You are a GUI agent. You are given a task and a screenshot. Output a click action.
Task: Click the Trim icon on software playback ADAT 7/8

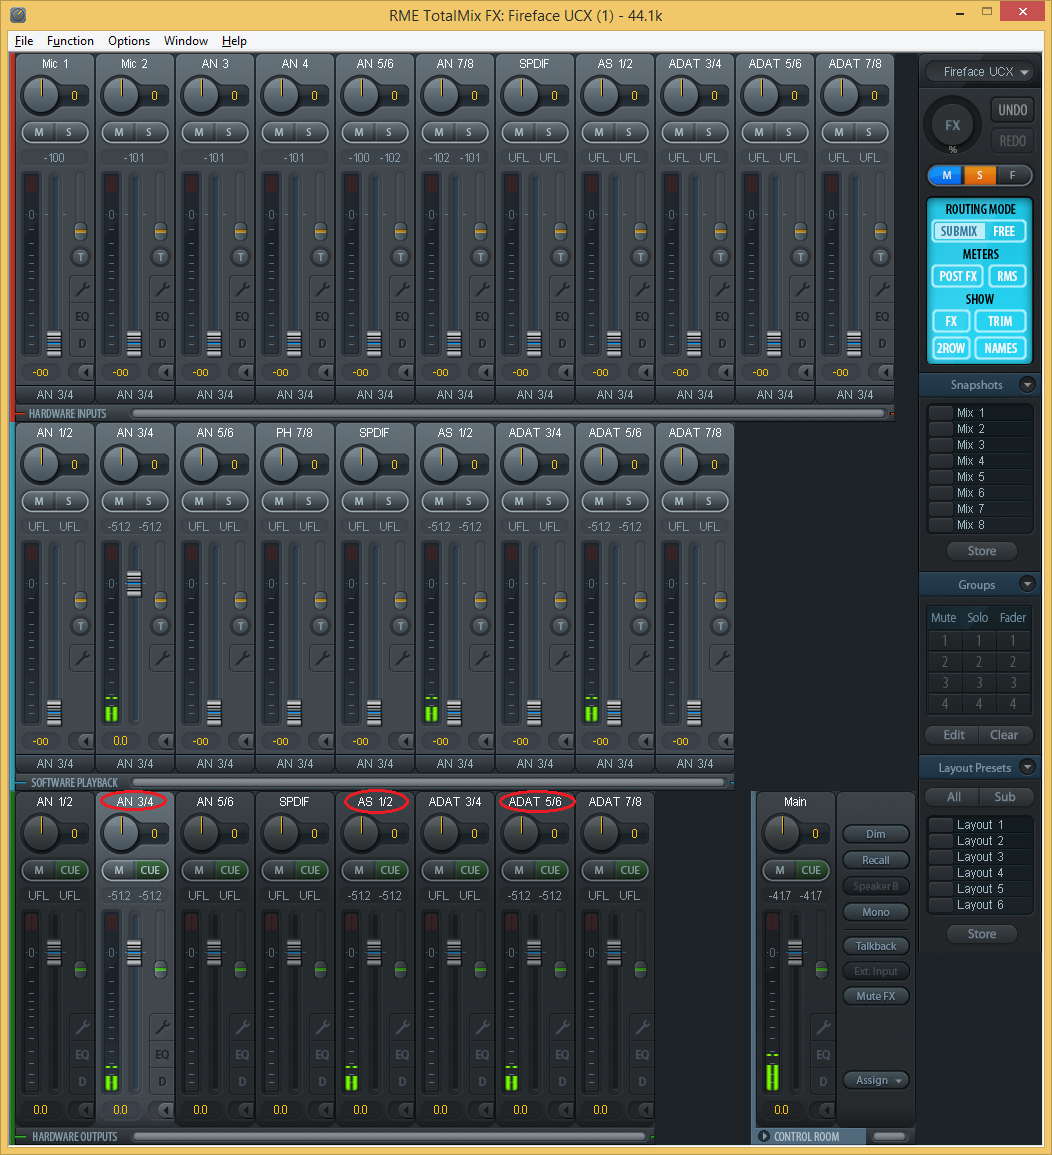pyautogui.click(x=720, y=626)
